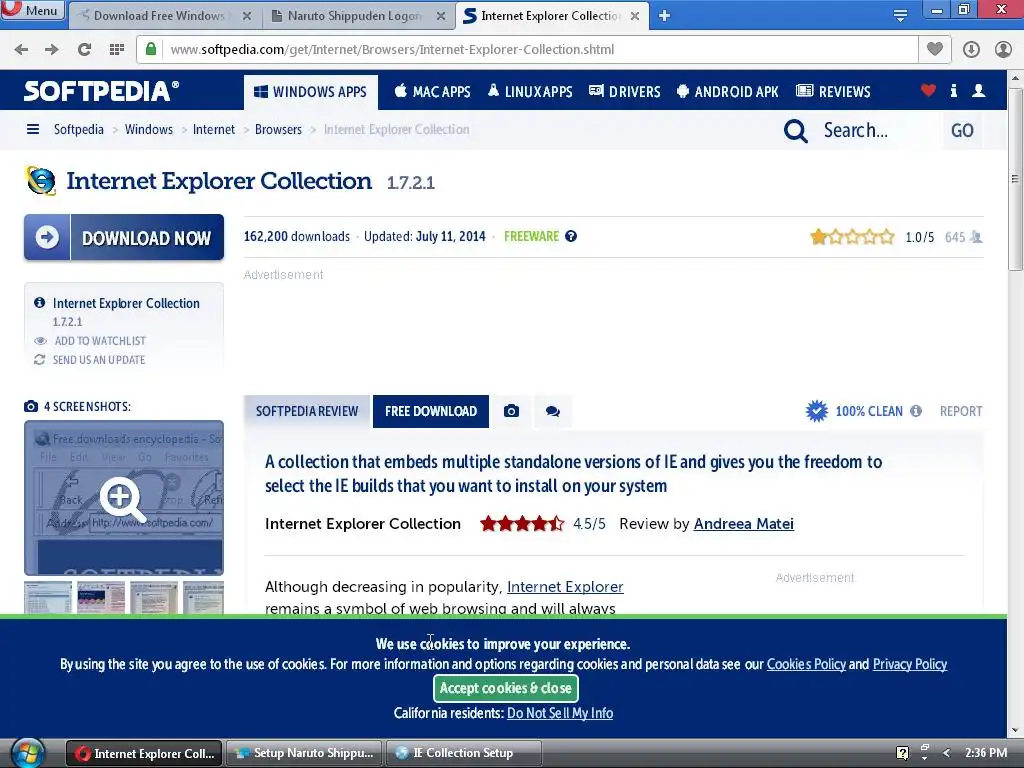
Task: Click the Download Now button
Action: tap(124, 237)
